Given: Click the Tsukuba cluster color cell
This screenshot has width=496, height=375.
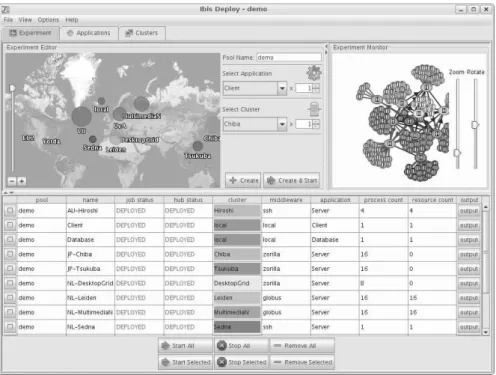Looking at the screenshot, I should point(237,269).
